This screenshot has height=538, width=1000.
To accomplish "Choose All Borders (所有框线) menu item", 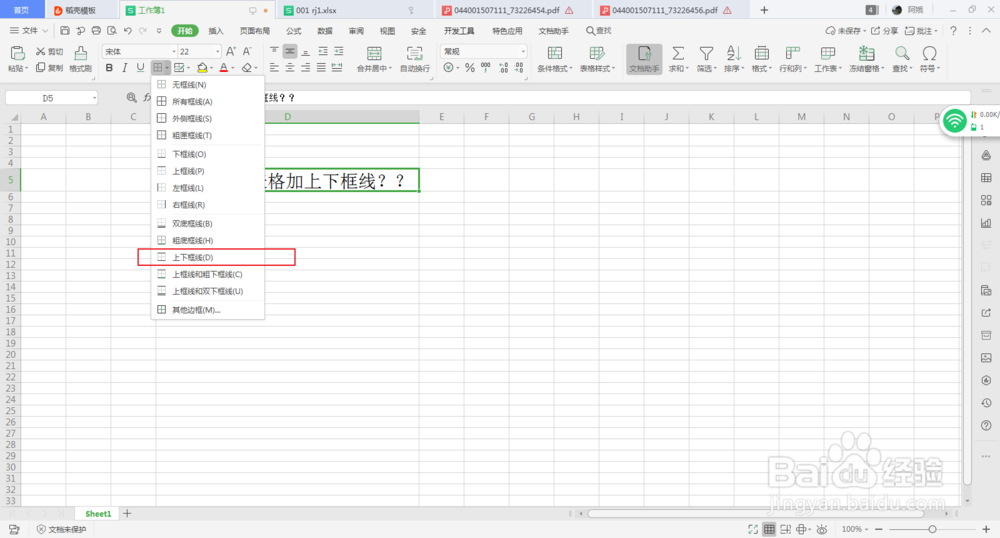I will [208, 101].
